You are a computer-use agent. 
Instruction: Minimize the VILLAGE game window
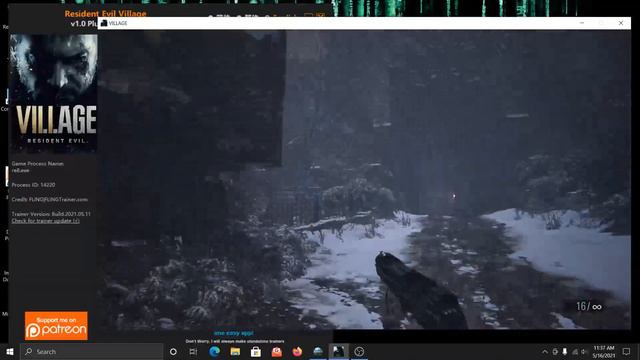[582, 23]
